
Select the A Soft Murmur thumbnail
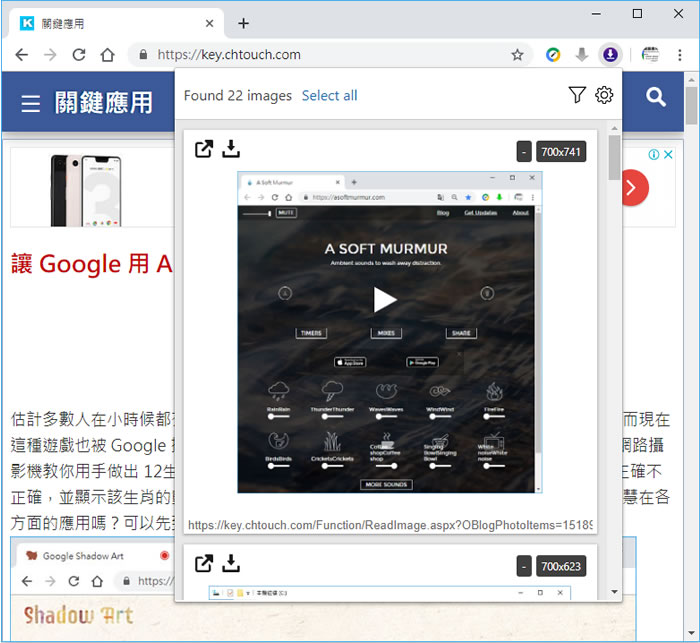pyautogui.click(x=390, y=332)
